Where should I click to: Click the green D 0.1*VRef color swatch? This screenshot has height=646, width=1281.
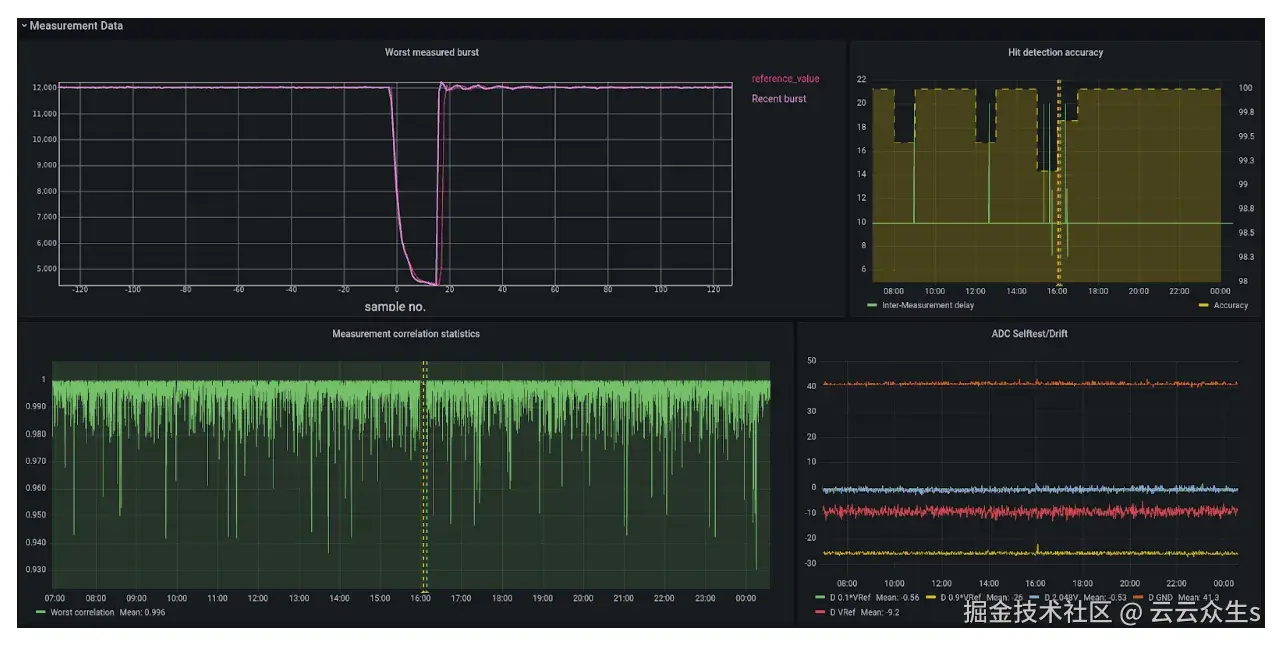pyautogui.click(x=820, y=598)
